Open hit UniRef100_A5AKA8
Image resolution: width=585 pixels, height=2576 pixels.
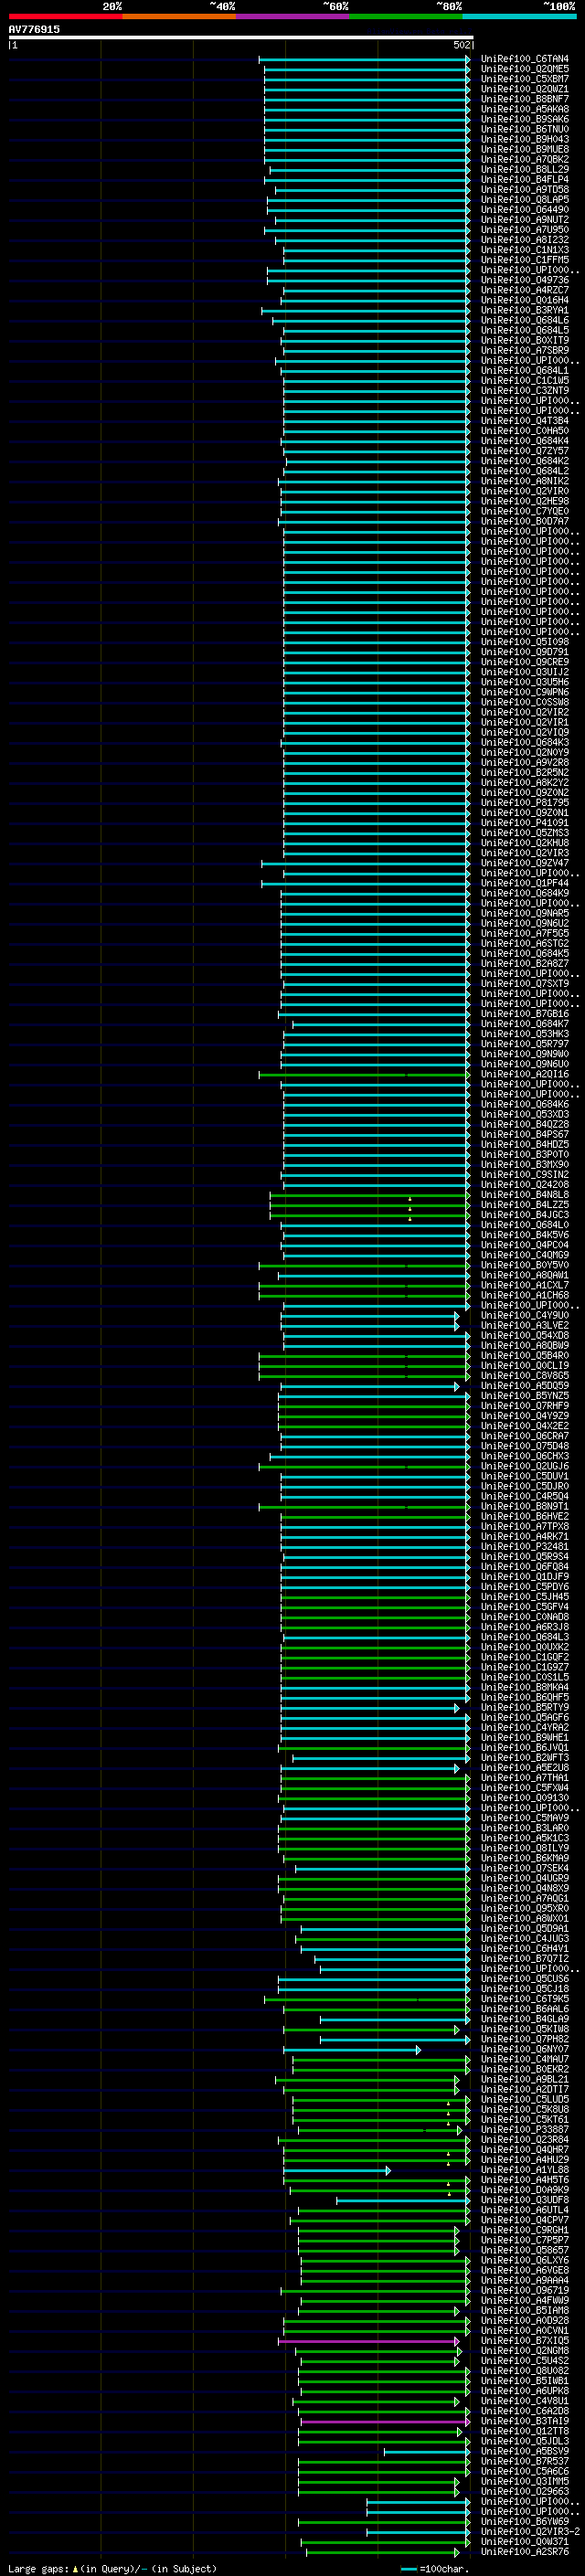tap(524, 109)
